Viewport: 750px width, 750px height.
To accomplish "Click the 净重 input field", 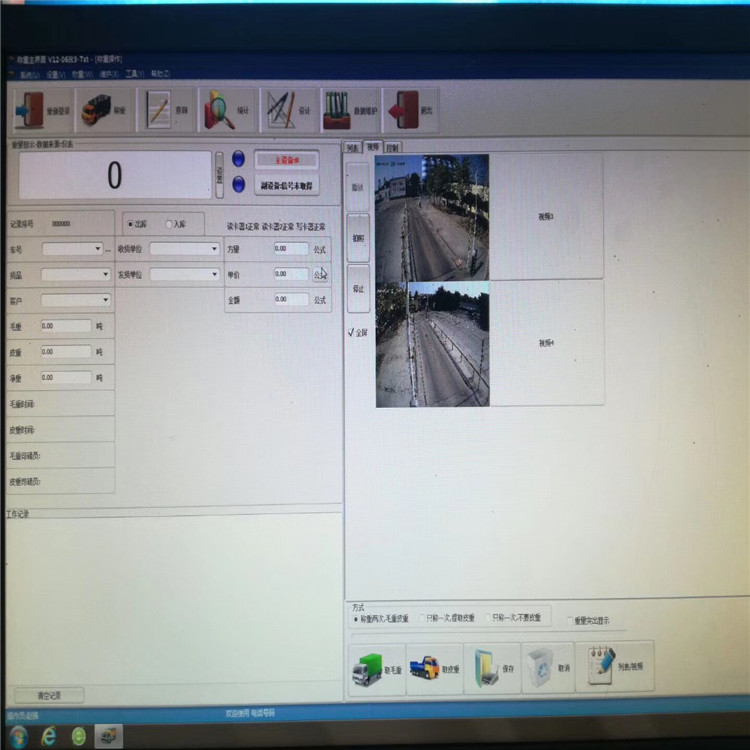I will point(66,377).
